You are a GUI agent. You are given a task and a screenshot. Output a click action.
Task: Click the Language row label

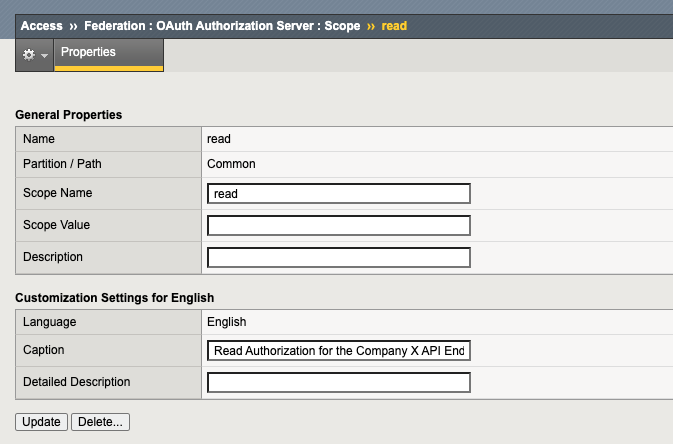[x=49, y=322]
